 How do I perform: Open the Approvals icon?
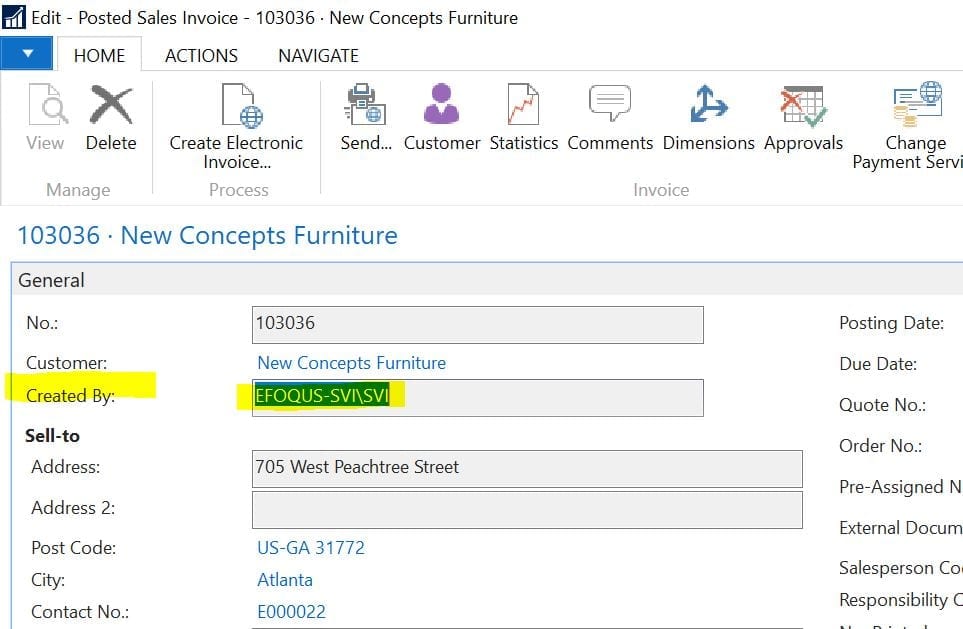803,117
